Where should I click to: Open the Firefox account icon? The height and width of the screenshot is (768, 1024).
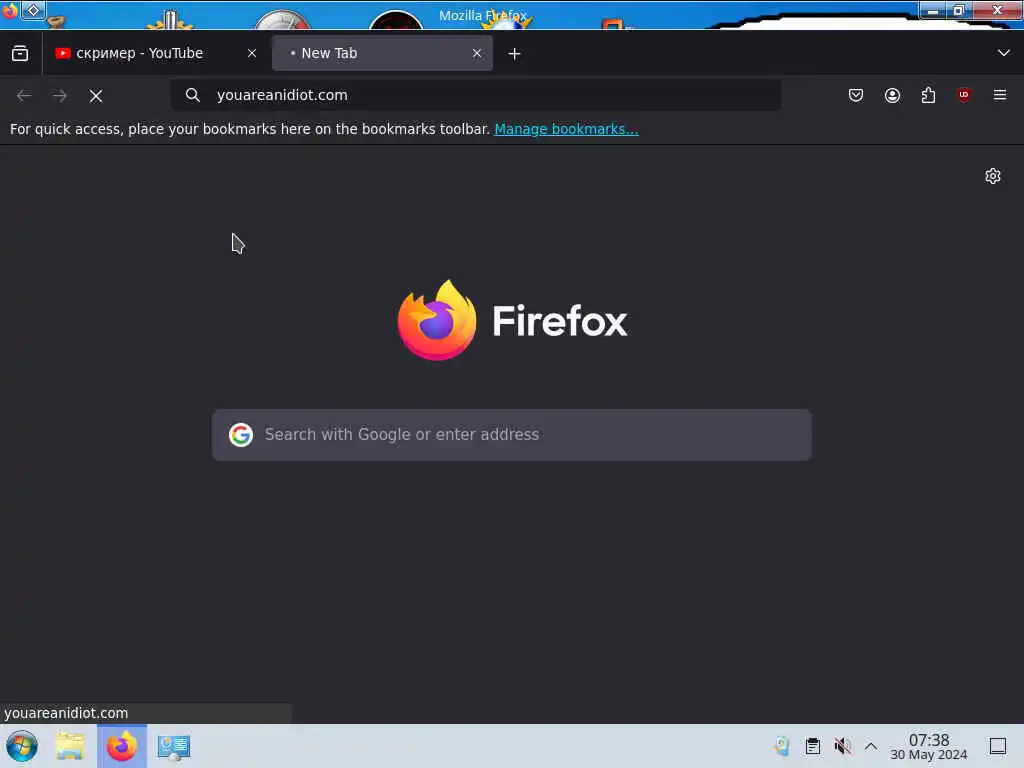tap(892, 95)
